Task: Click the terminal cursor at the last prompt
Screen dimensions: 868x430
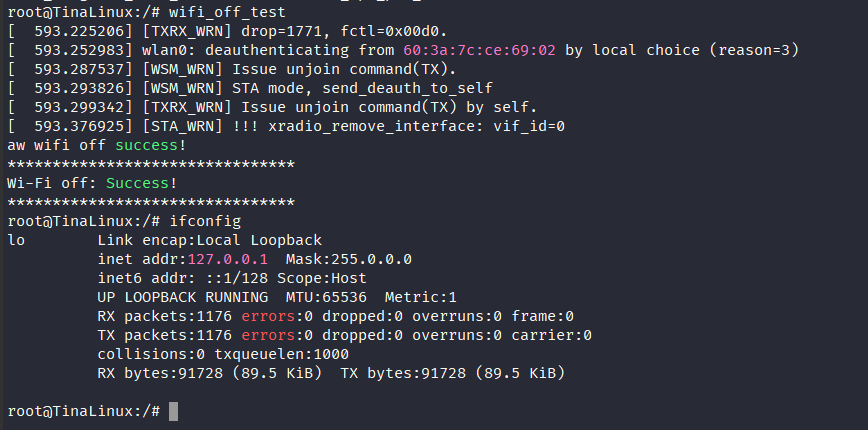Action: pos(173,411)
